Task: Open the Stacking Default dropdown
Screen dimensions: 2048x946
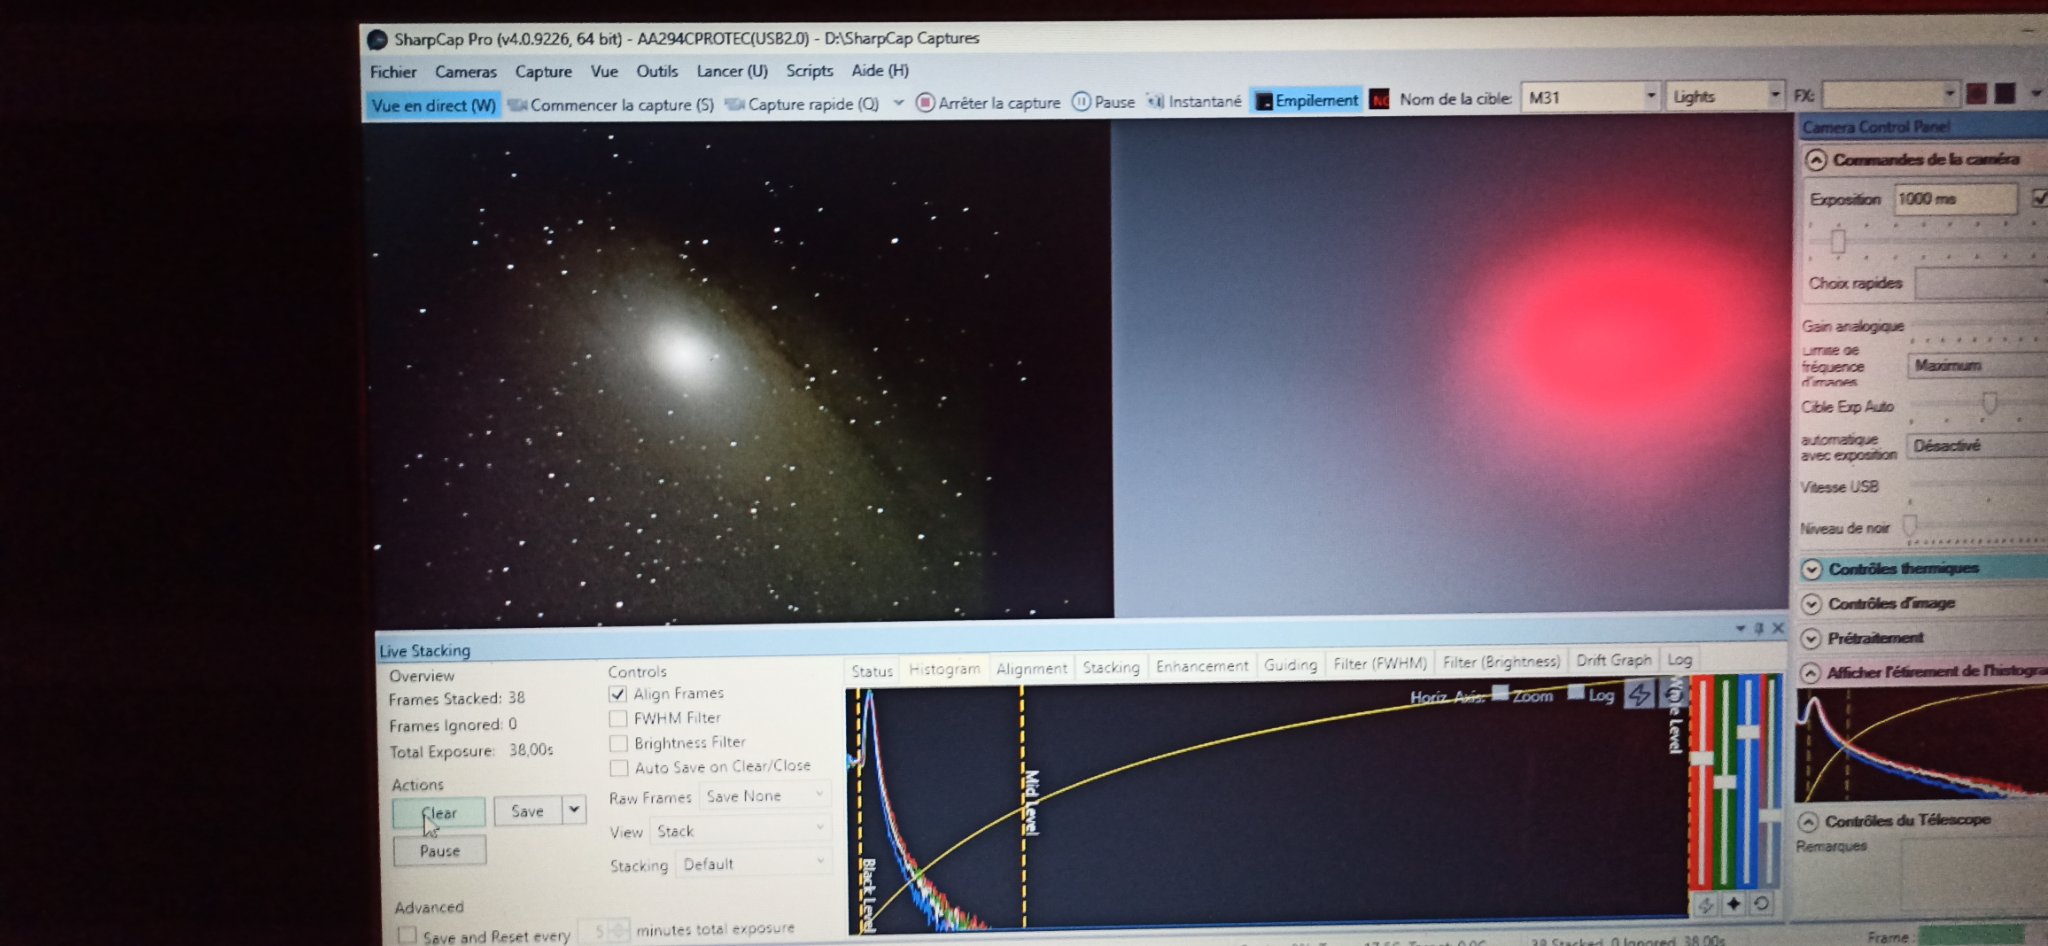Action: tap(754, 863)
